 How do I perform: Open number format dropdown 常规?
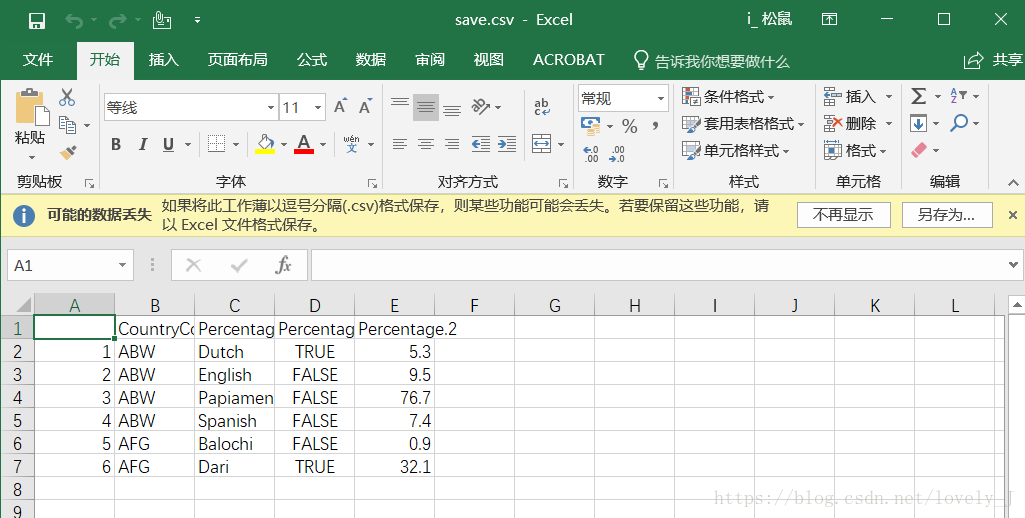click(x=661, y=99)
